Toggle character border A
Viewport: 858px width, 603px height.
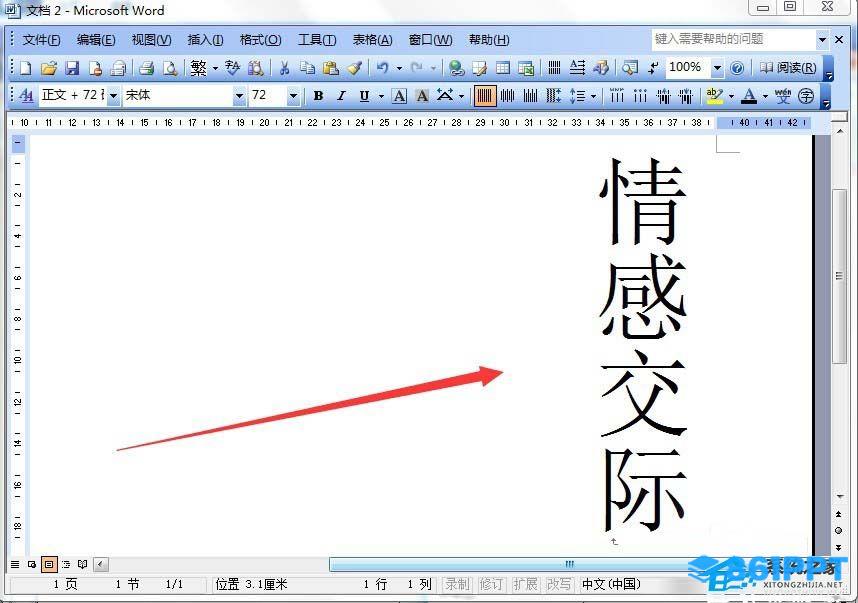(x=399, y=96)
